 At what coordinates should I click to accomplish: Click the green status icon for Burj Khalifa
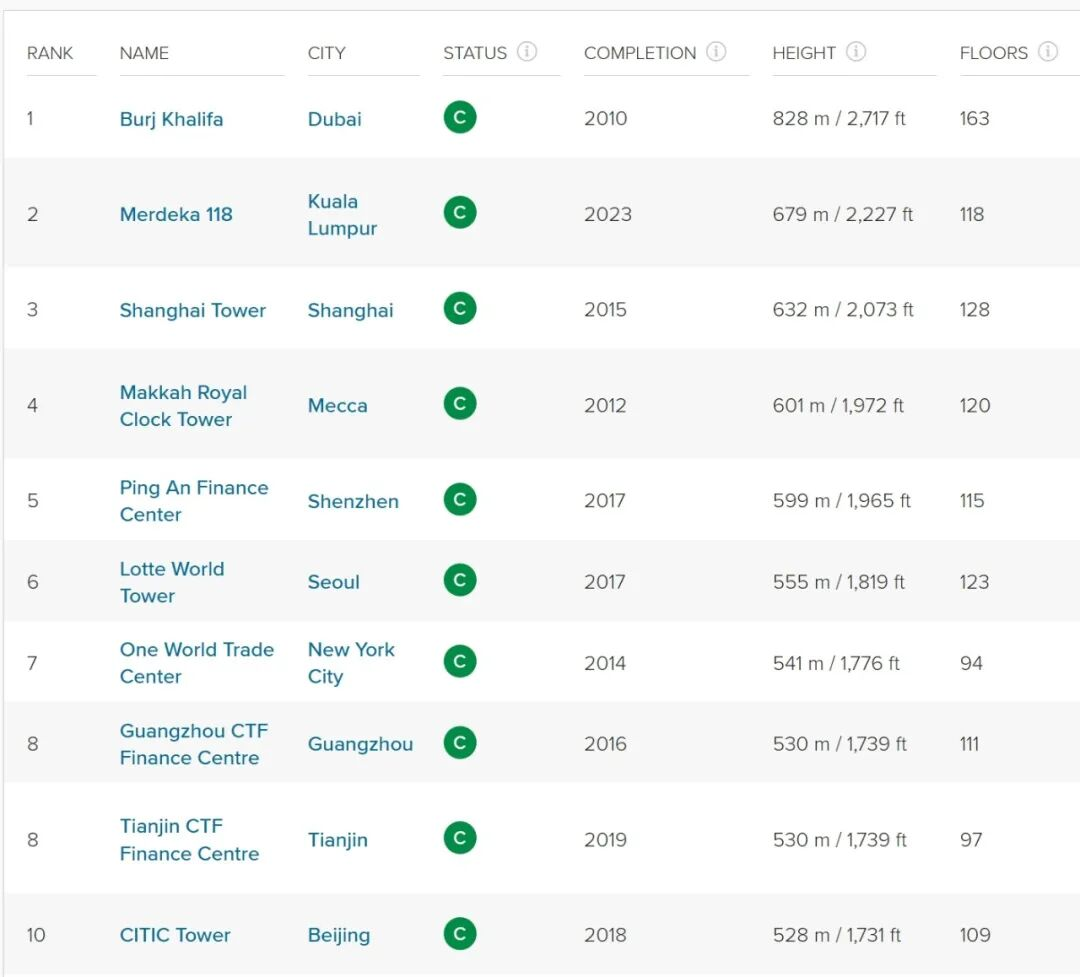[460, 118]
